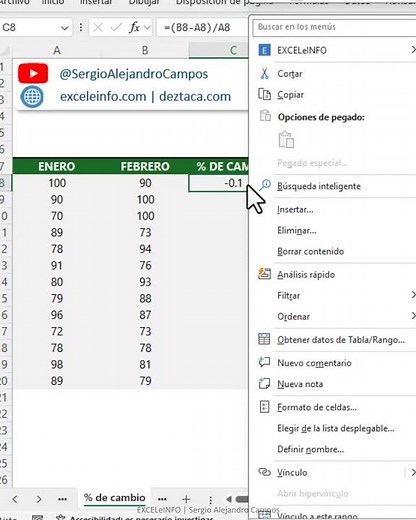Click the formula bar resize dots handle

point(81,27)
